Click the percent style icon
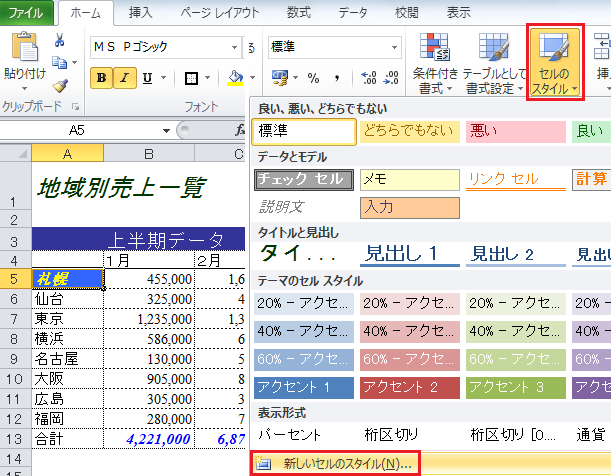This screenshot has width=611, height=476. pyautogui.click(x=313, y=78)
